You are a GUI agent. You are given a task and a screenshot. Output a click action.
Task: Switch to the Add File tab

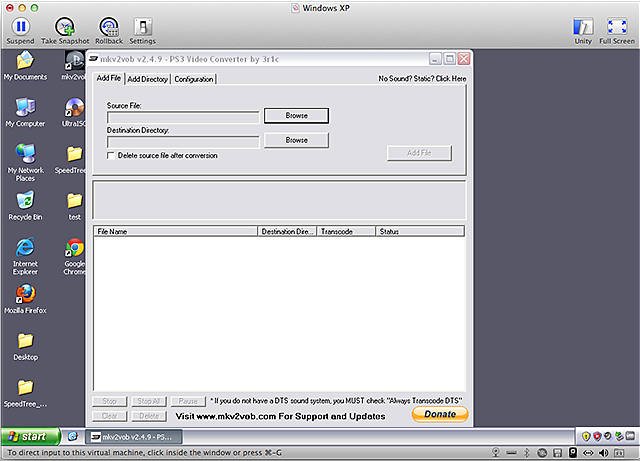tap(109, 78)
